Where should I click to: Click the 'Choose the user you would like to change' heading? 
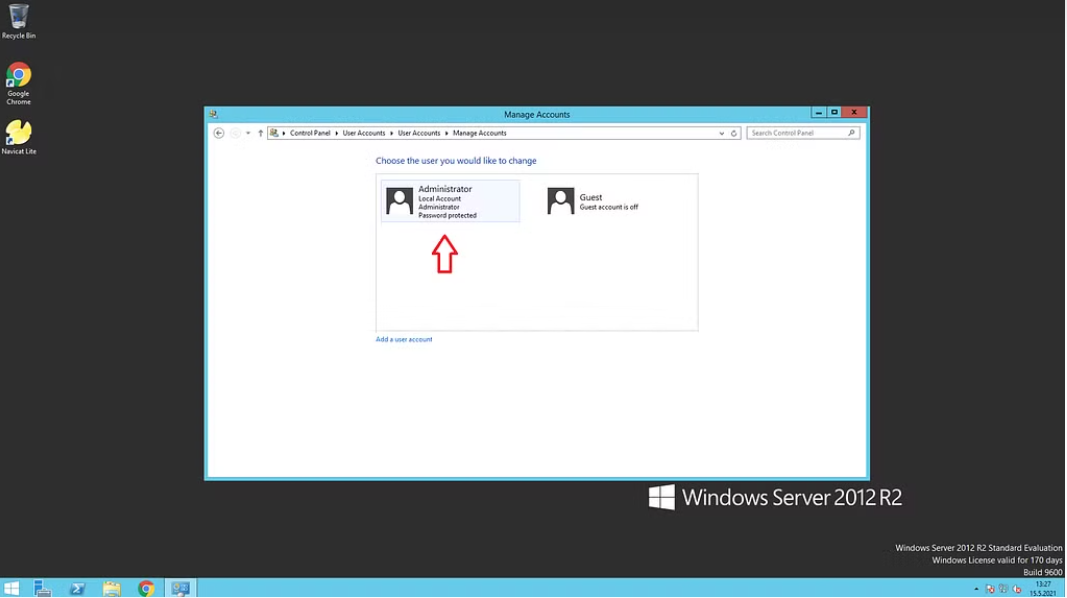[x=456, y=161]
